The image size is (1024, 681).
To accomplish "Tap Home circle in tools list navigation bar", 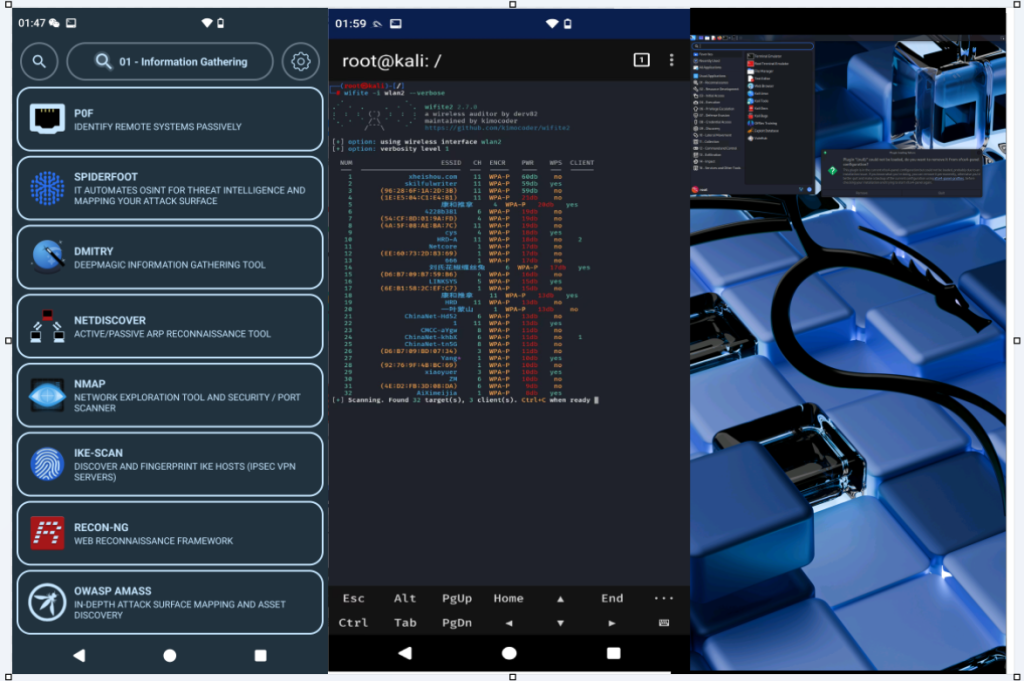I will click(170, 655).
